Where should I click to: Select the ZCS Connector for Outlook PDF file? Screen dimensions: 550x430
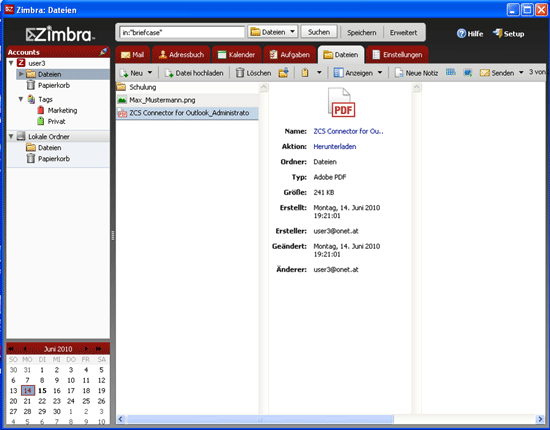[x=187, y=113]
